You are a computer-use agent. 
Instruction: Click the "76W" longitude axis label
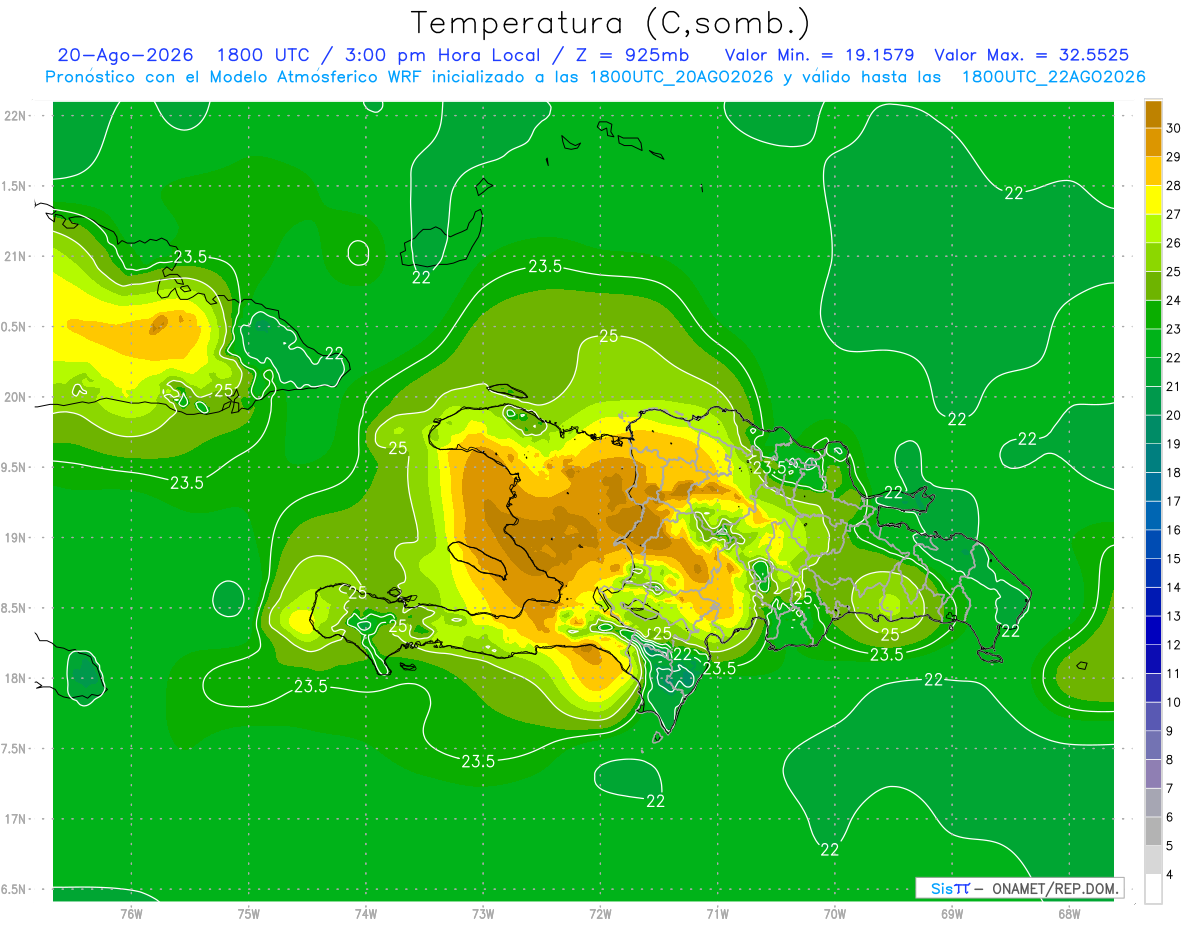131,913
